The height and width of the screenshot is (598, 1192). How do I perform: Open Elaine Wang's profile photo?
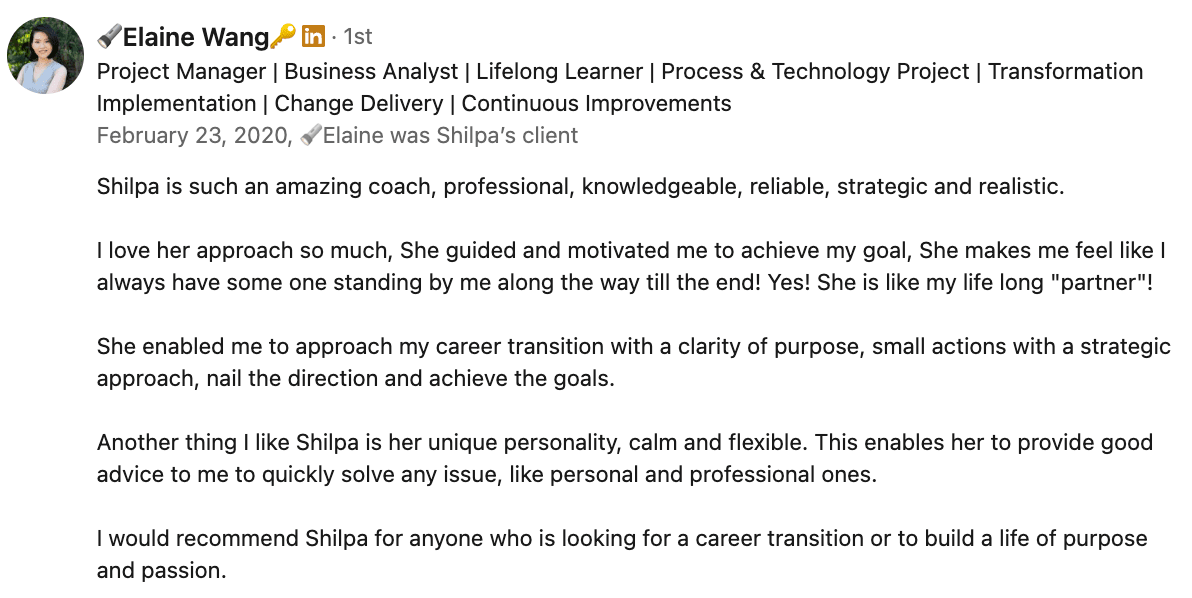[45, 56]
